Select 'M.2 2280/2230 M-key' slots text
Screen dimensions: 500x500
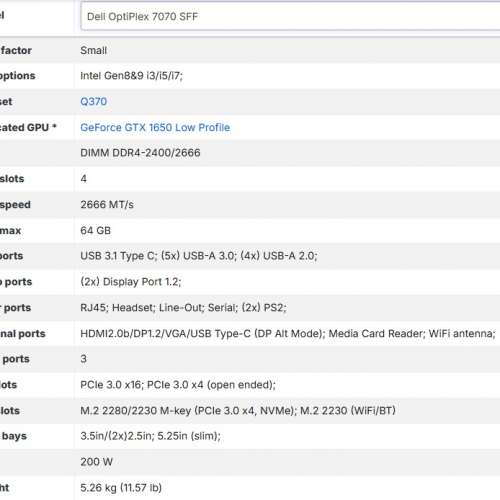[x=136, y=410]
